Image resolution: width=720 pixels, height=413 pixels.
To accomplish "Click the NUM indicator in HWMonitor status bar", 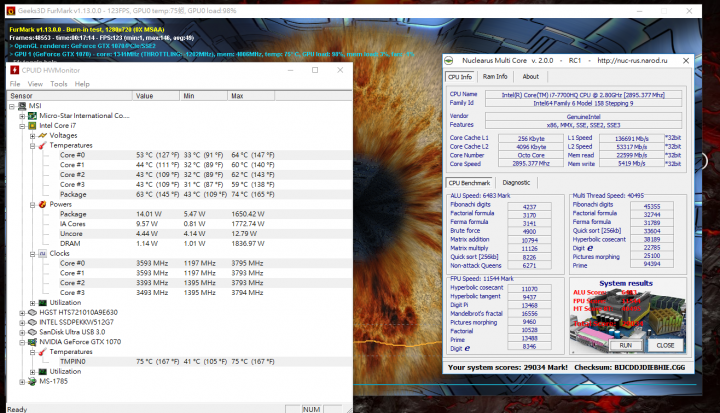I will pyautogui.click(x=311, y=409).
